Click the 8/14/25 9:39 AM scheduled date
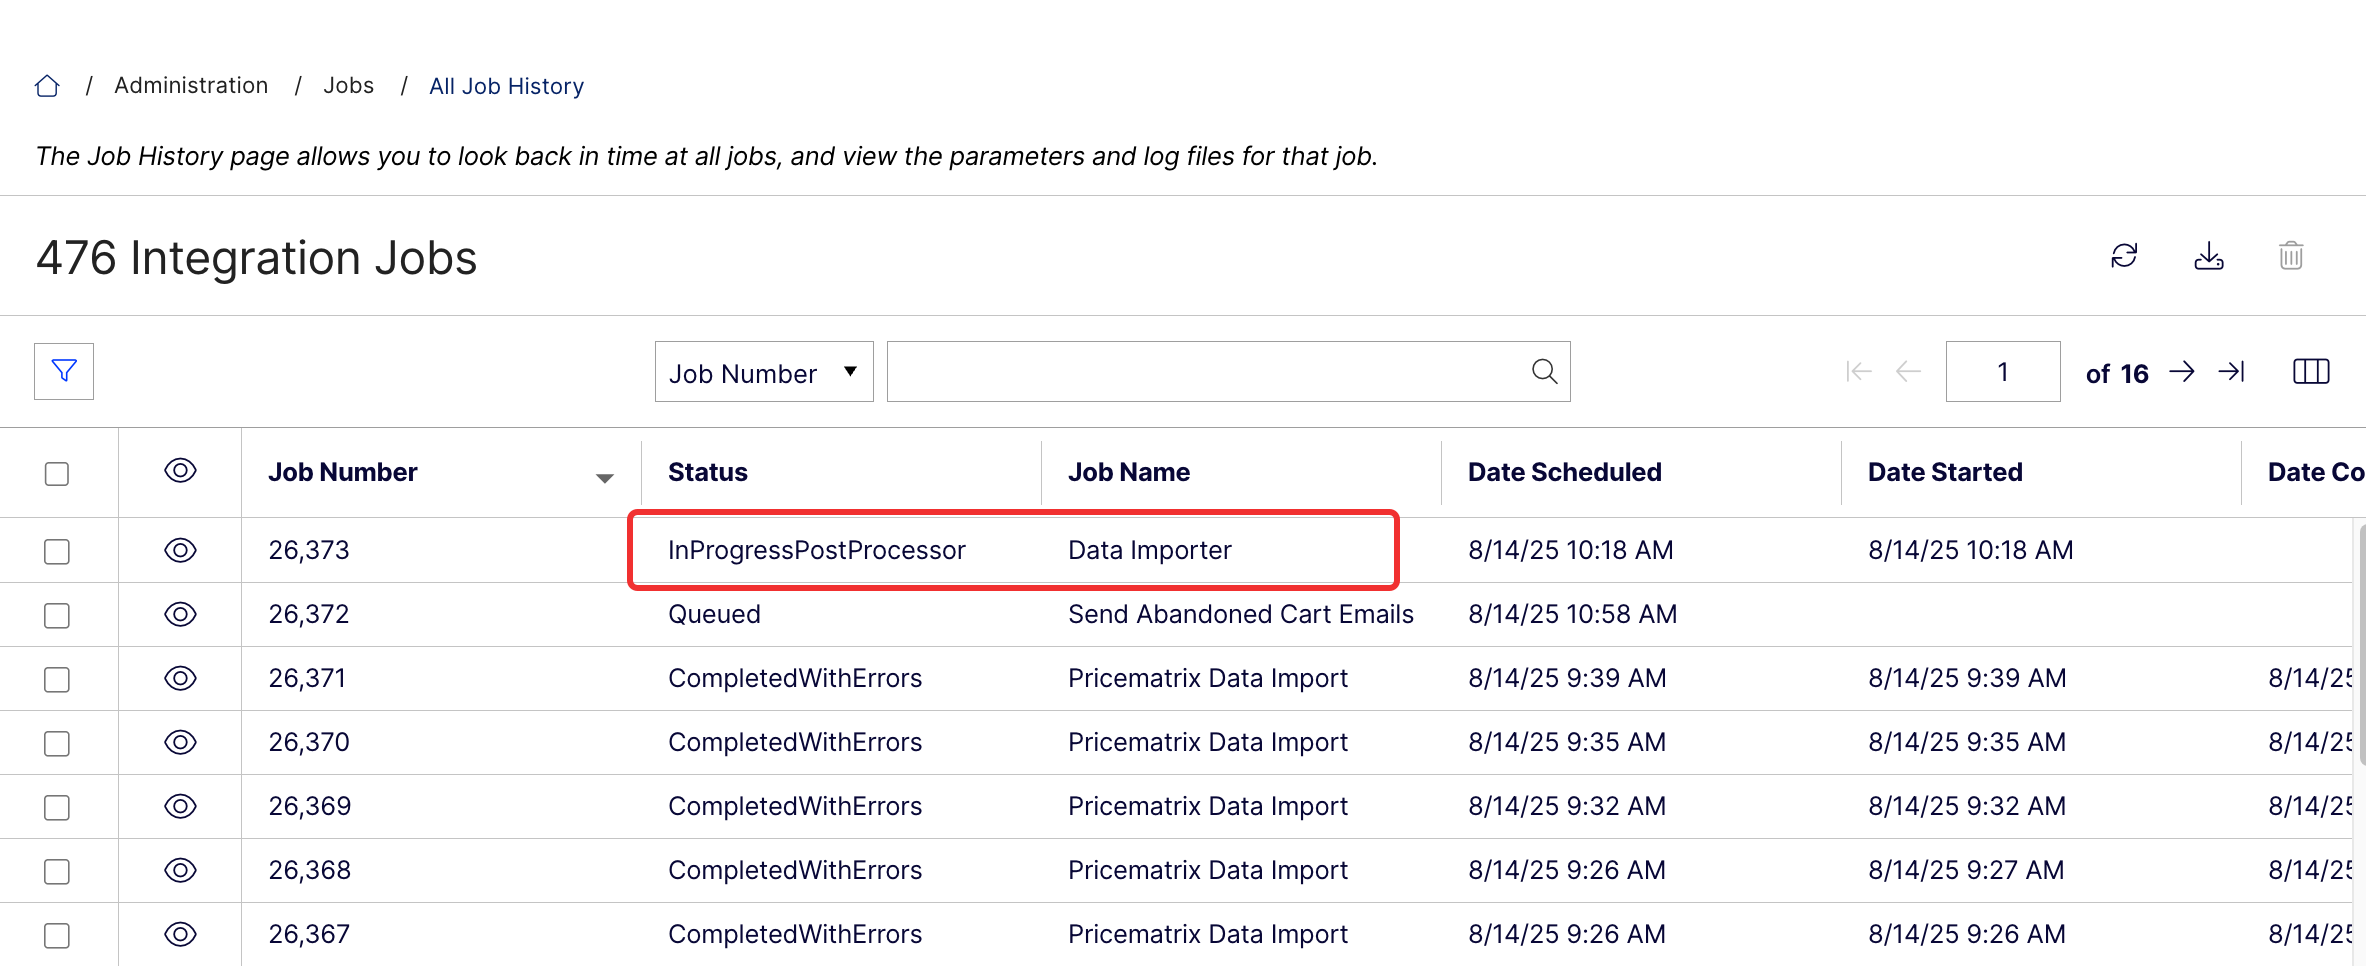Image resolution: width=2366 pixels, height=966 pixels. tap(1567, 678)
